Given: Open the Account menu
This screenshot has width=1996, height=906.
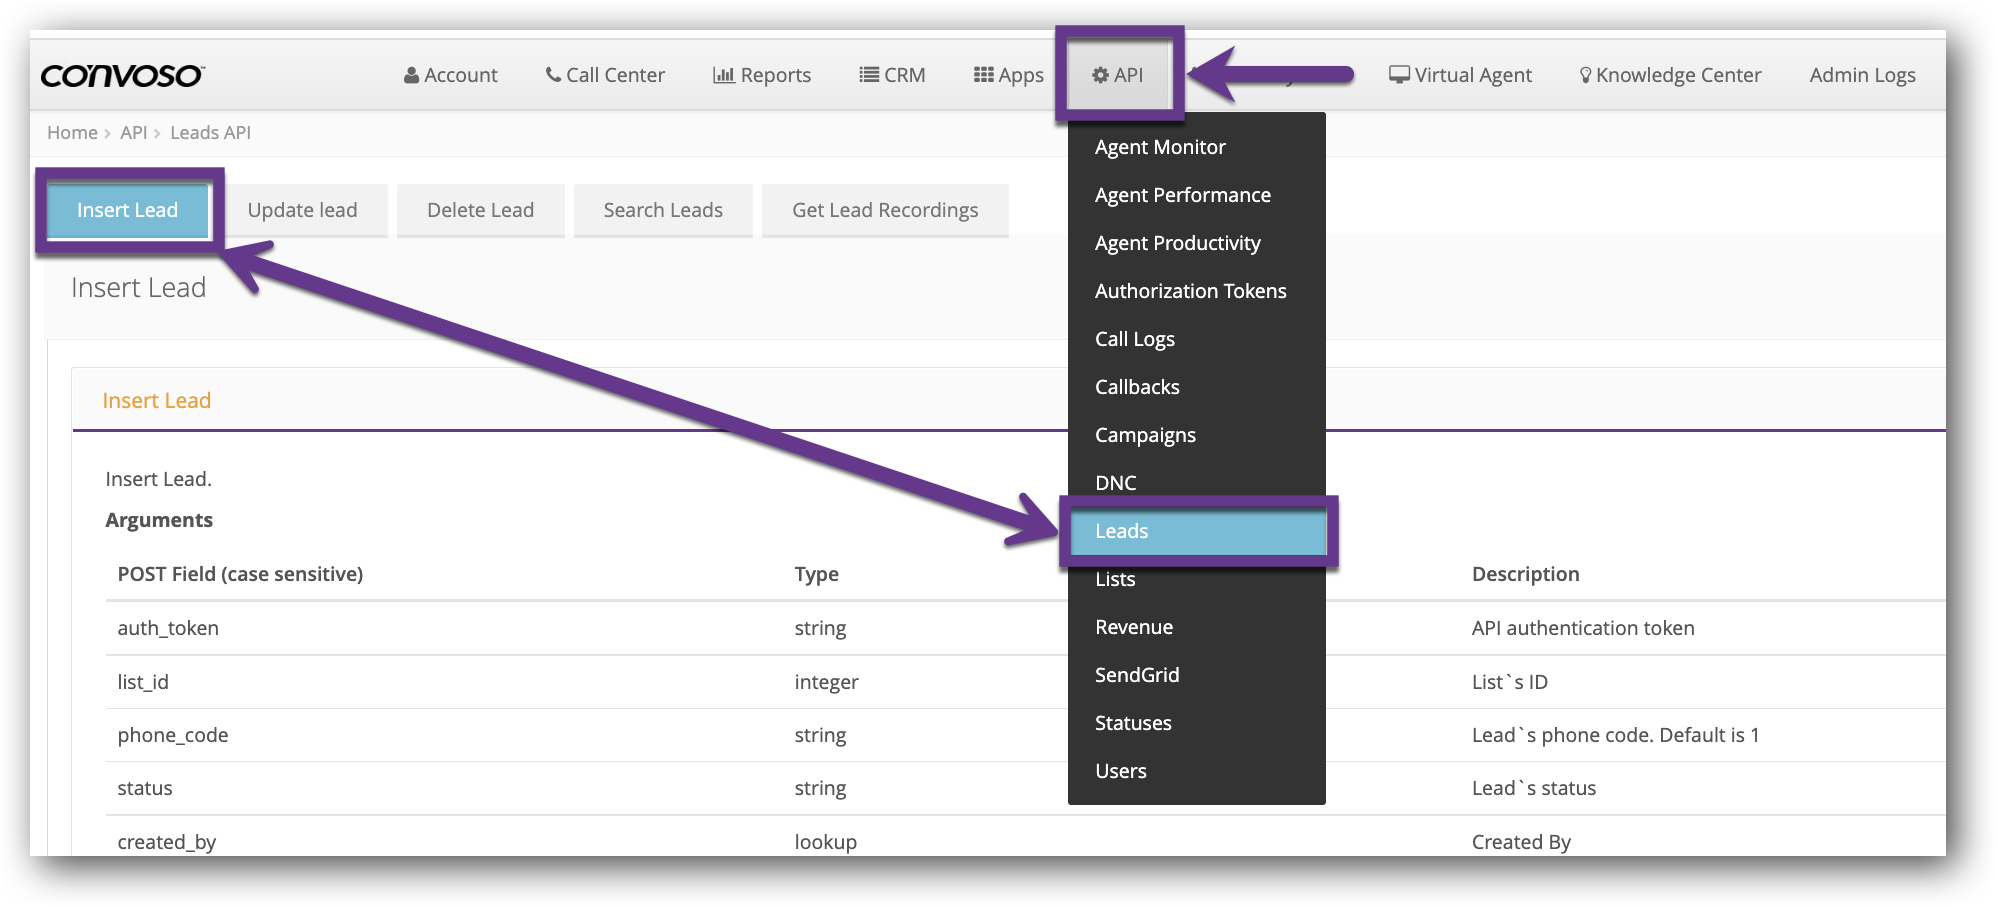Looking at the screenshot, I should [x=451, y=75].
